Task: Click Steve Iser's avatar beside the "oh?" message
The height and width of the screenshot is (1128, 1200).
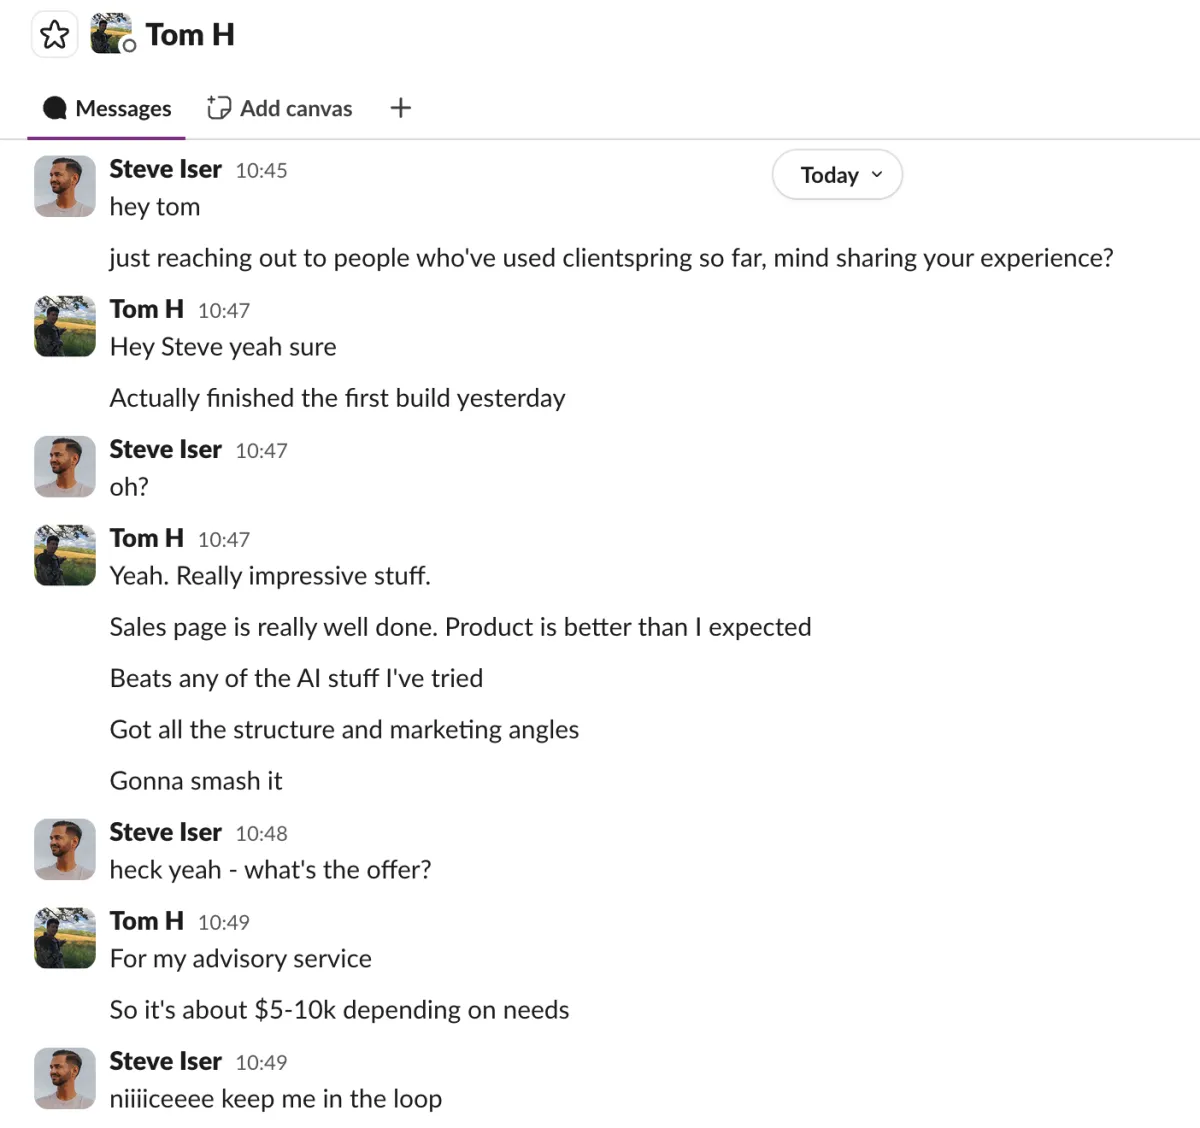Action: 65,466
